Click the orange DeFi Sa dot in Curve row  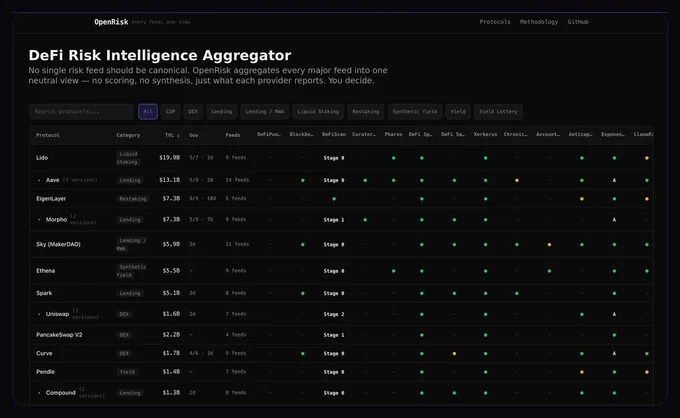454,353
